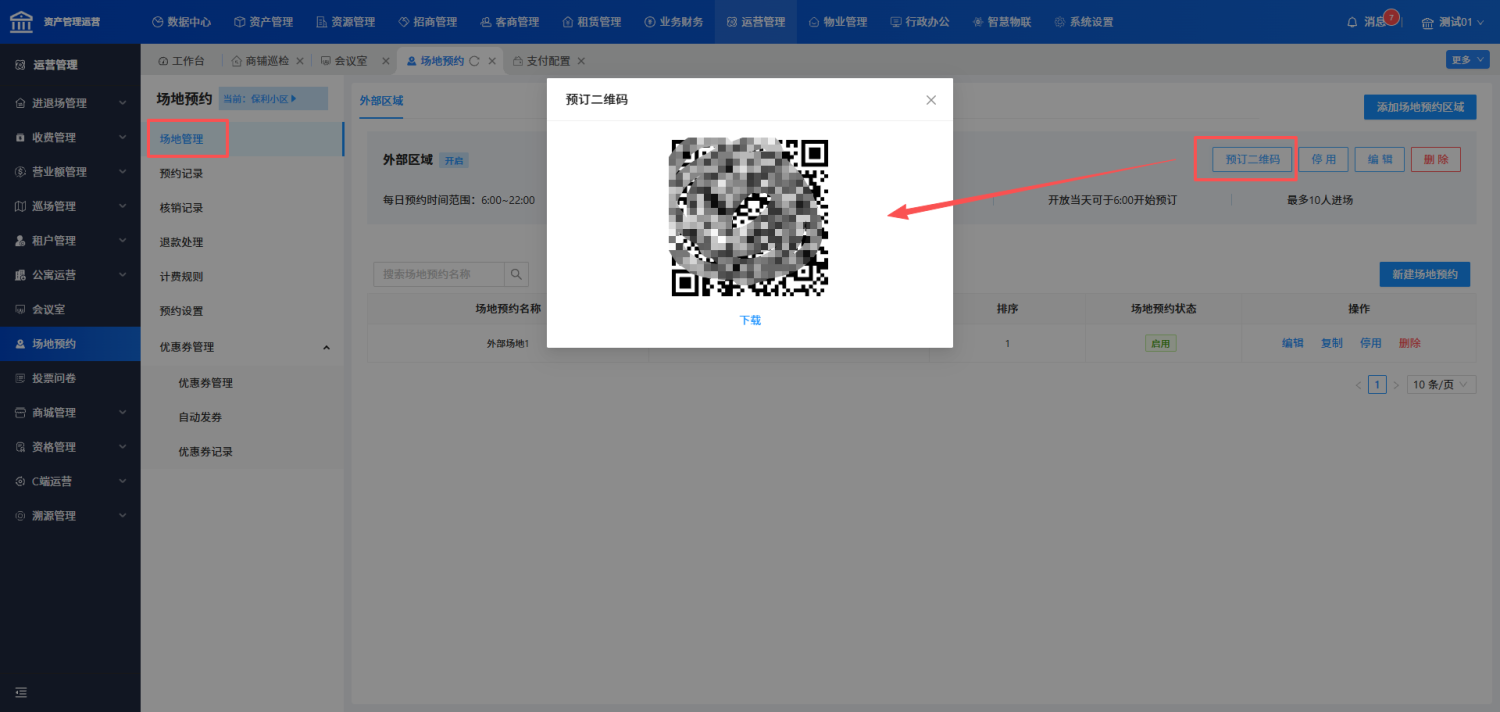
Task: Select 场地预约 in the left sidebar
Action: [x=70, y=344]
